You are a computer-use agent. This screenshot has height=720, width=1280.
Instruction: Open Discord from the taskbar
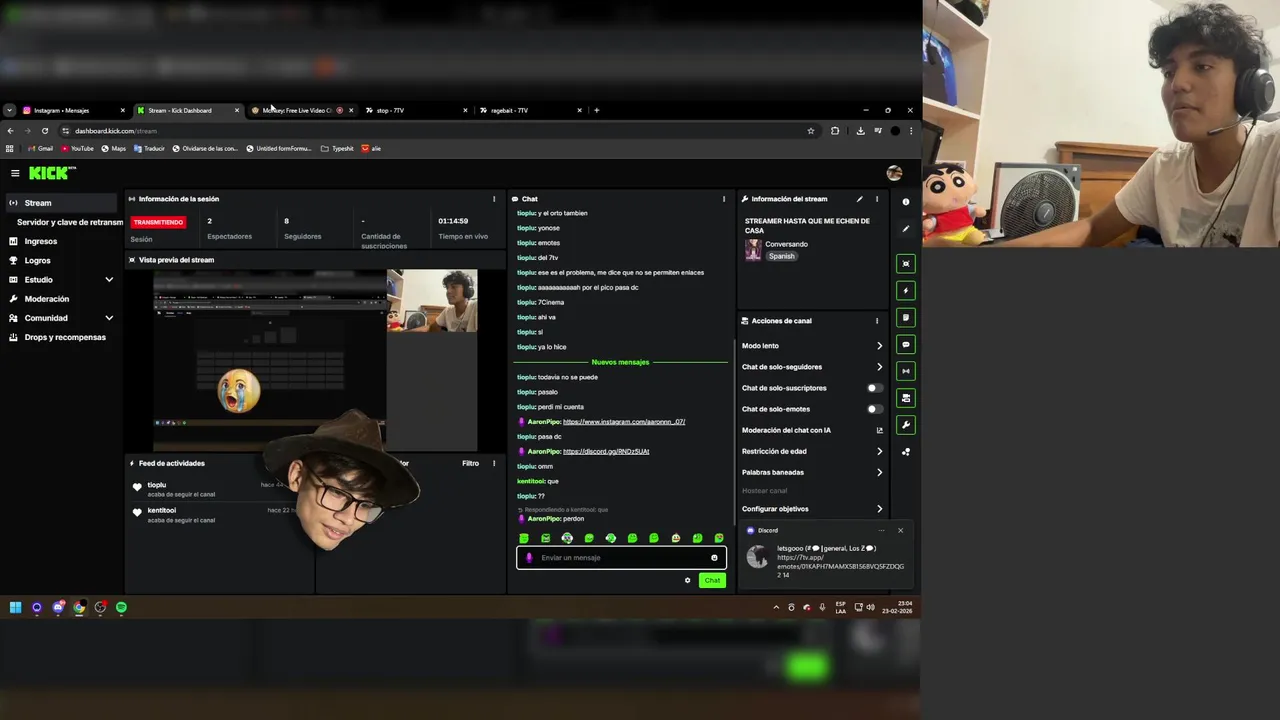point(58,607)
